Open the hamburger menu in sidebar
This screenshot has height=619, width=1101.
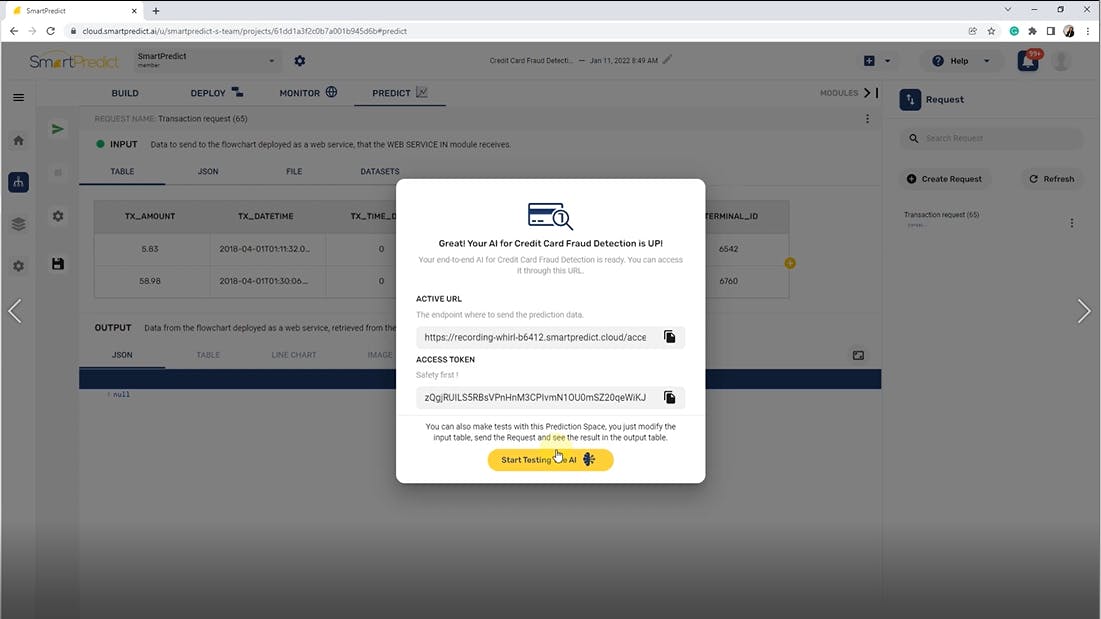[19, 98]
